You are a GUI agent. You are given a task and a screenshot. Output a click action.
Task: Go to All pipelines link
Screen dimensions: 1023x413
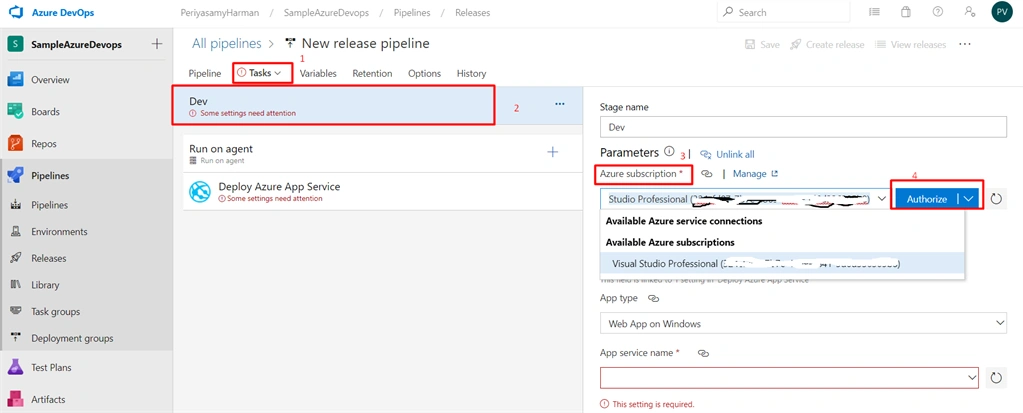click(x=226, y=44)
